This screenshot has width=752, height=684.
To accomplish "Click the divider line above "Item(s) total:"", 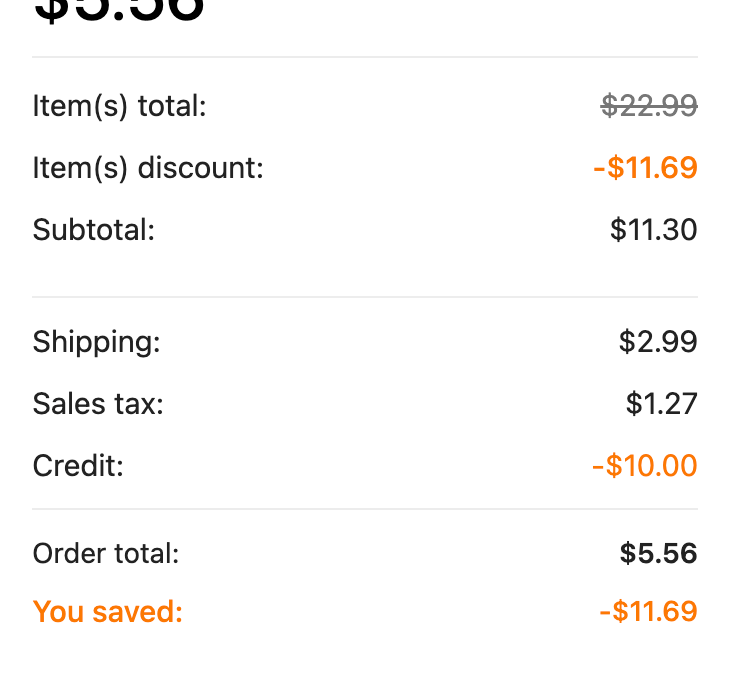I will [365, 57].
